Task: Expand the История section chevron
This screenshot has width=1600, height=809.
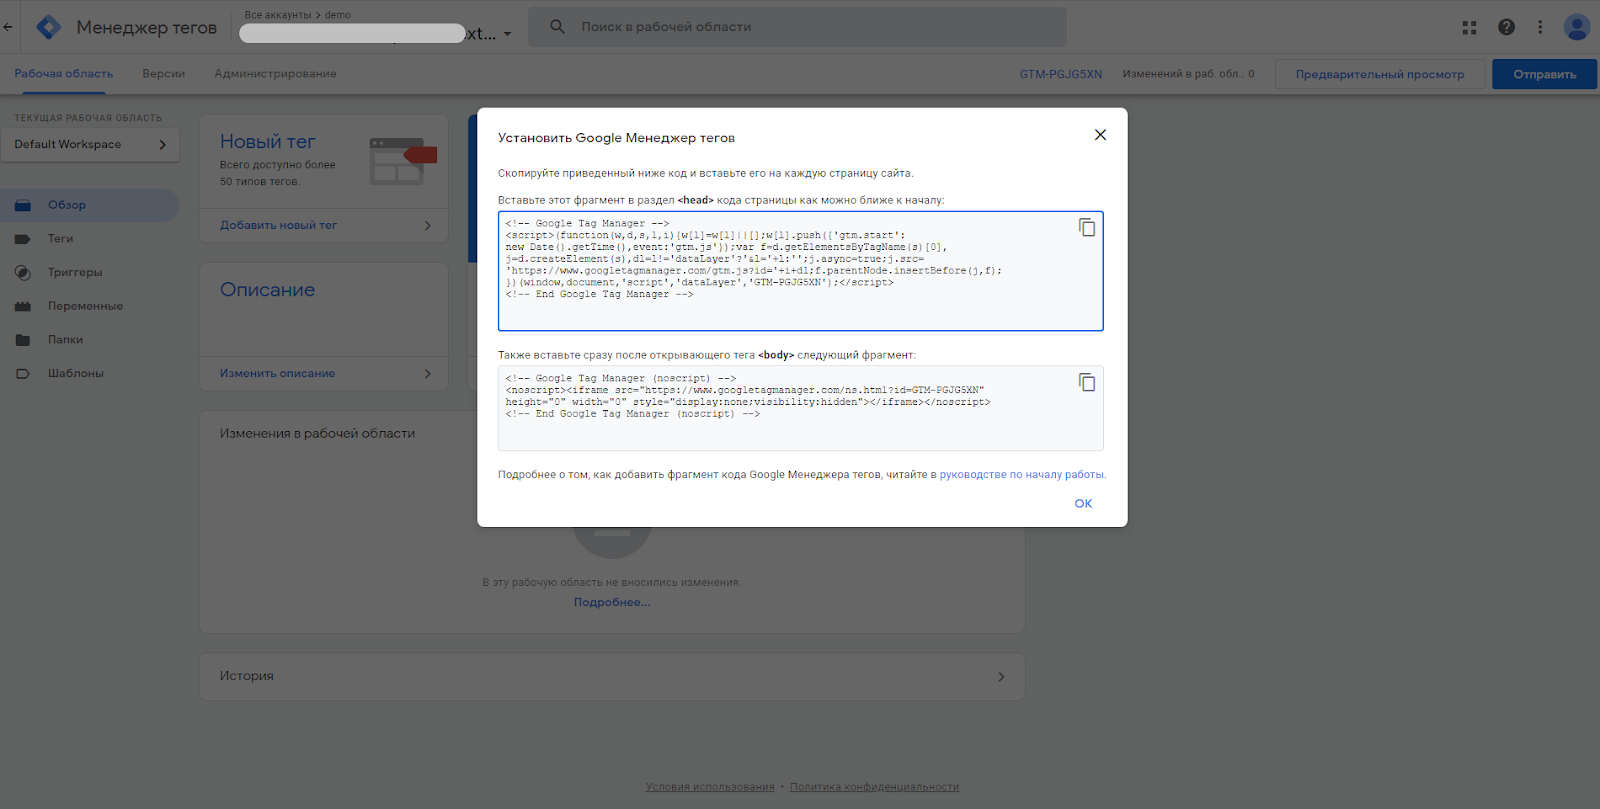Action: pos(1001,677)
